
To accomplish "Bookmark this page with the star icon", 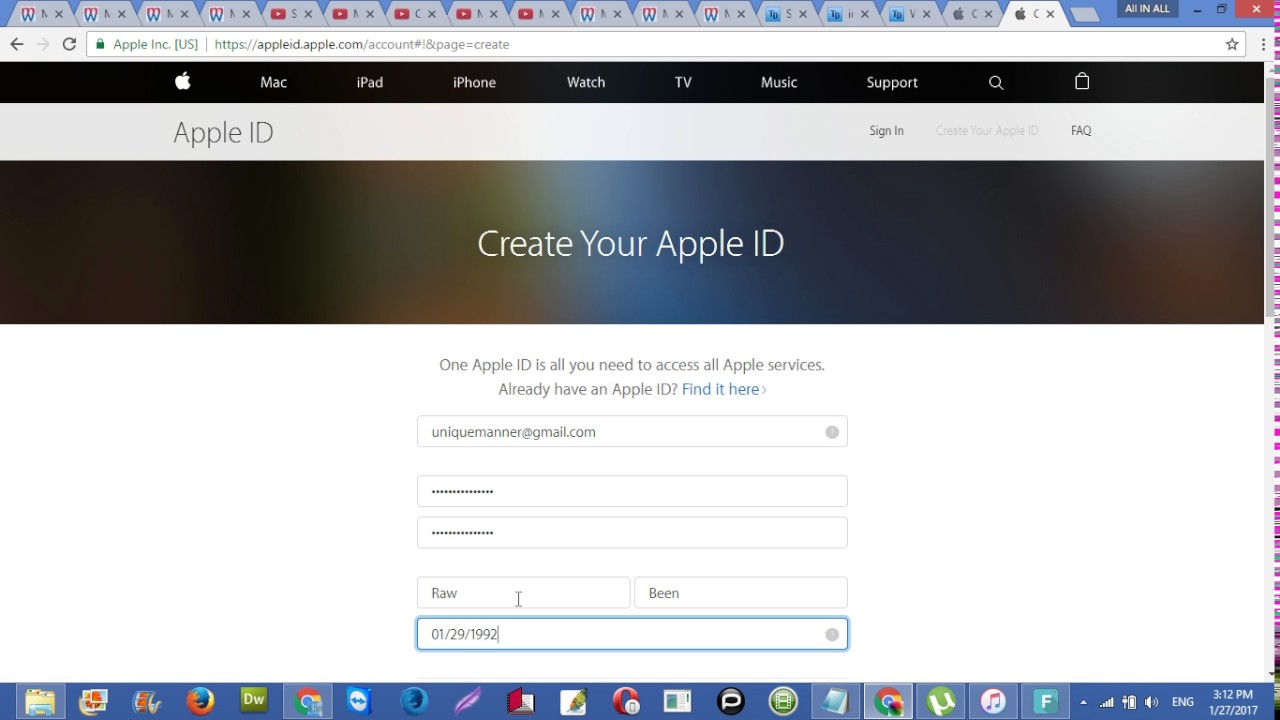I will (x=1232, y=44).
